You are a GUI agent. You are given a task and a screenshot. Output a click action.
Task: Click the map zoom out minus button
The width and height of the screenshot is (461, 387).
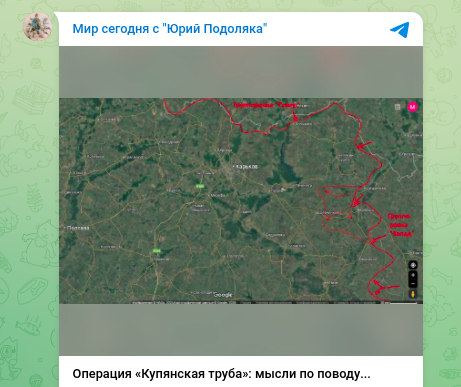pos(413,284)
